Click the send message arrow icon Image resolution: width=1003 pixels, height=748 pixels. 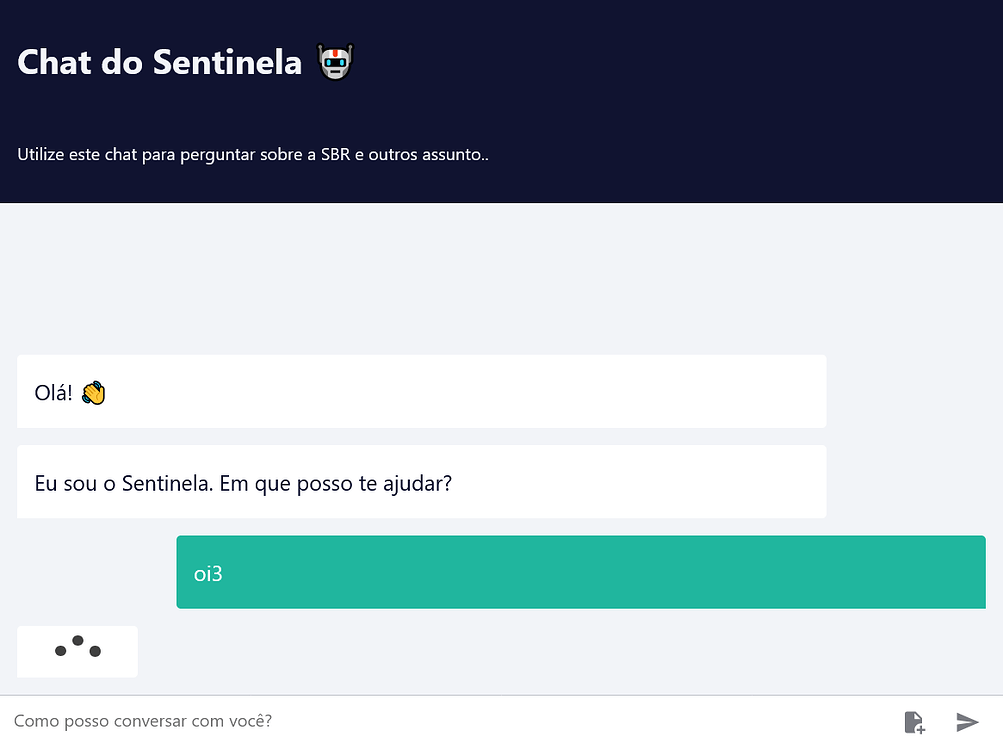(967, 721)
